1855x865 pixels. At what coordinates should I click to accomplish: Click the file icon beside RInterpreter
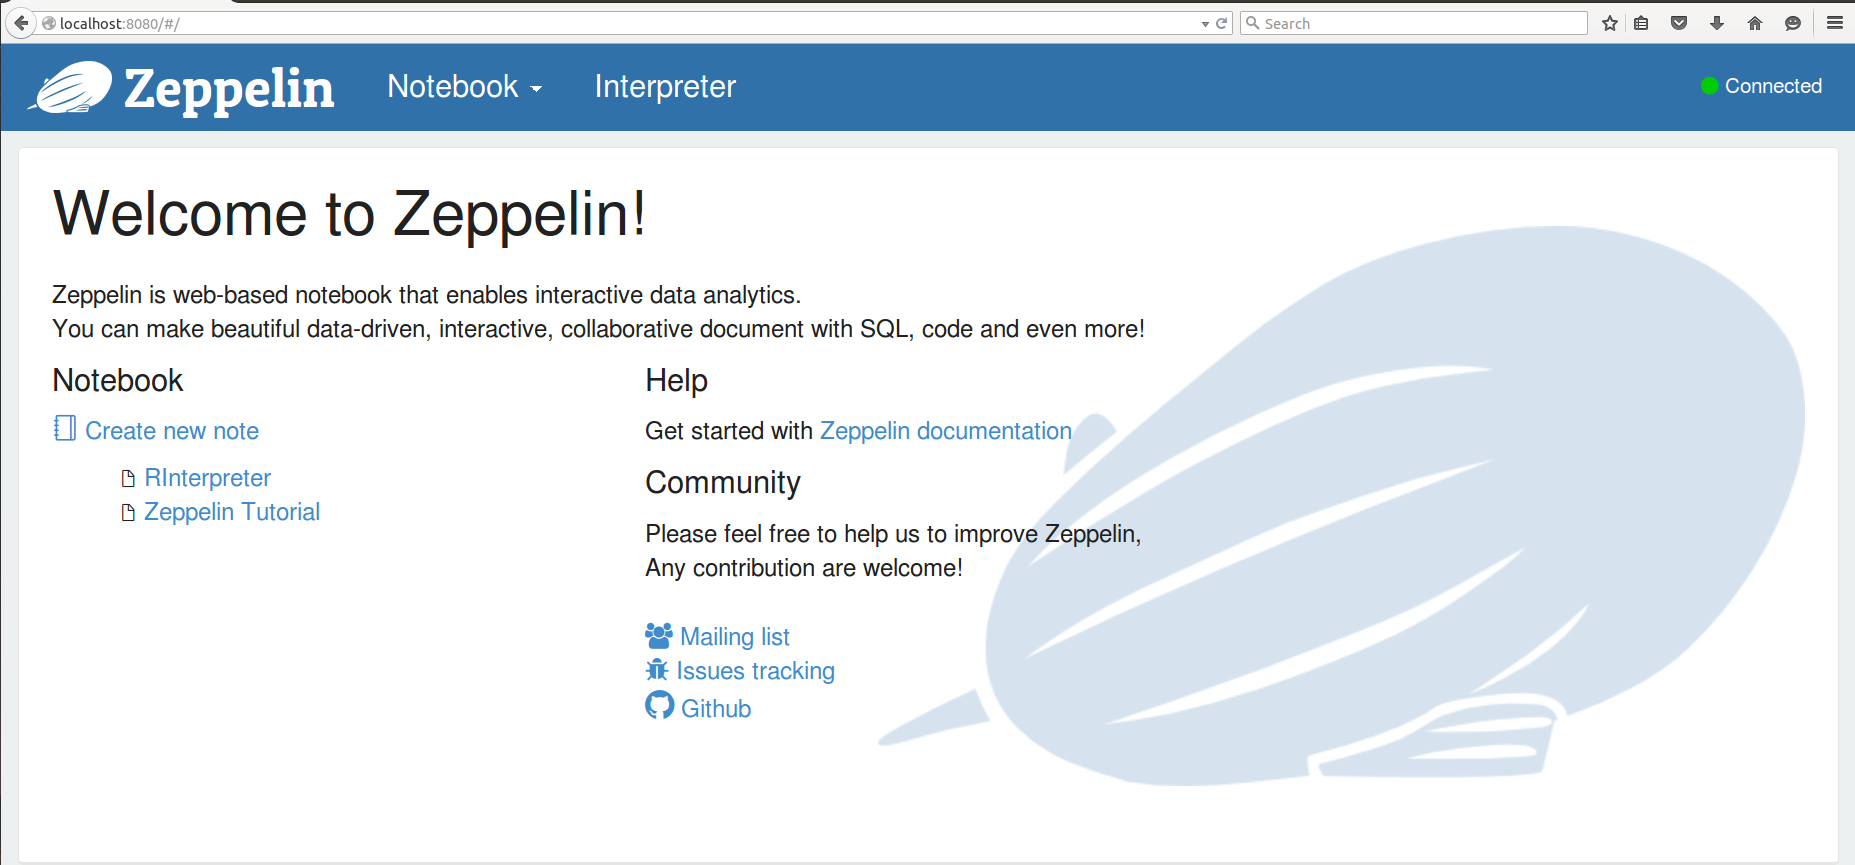tap(128, 479)
